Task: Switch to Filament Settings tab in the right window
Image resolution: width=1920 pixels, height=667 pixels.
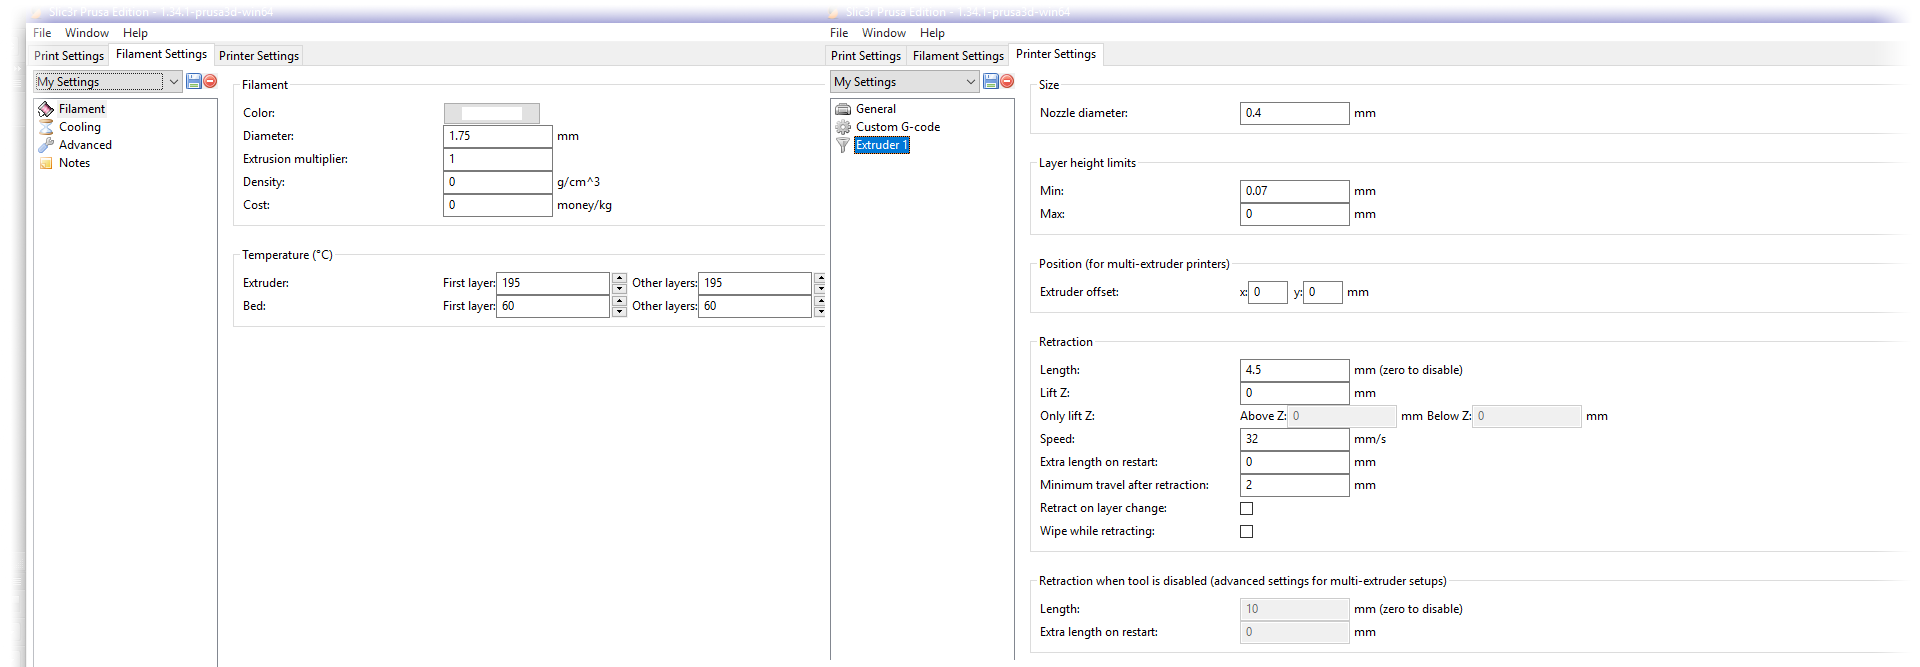Action: point(957,56)
